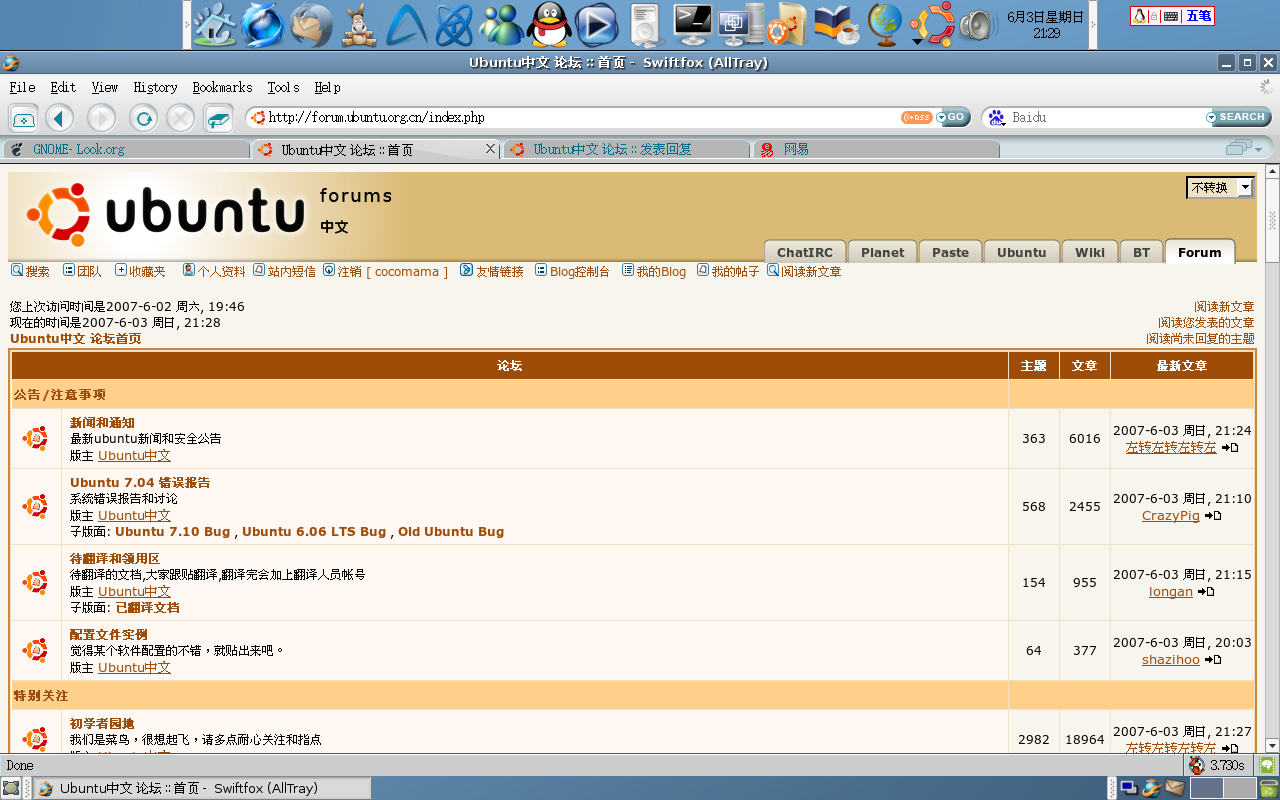Click the shazihoo latest poster link

[1170, 659]
